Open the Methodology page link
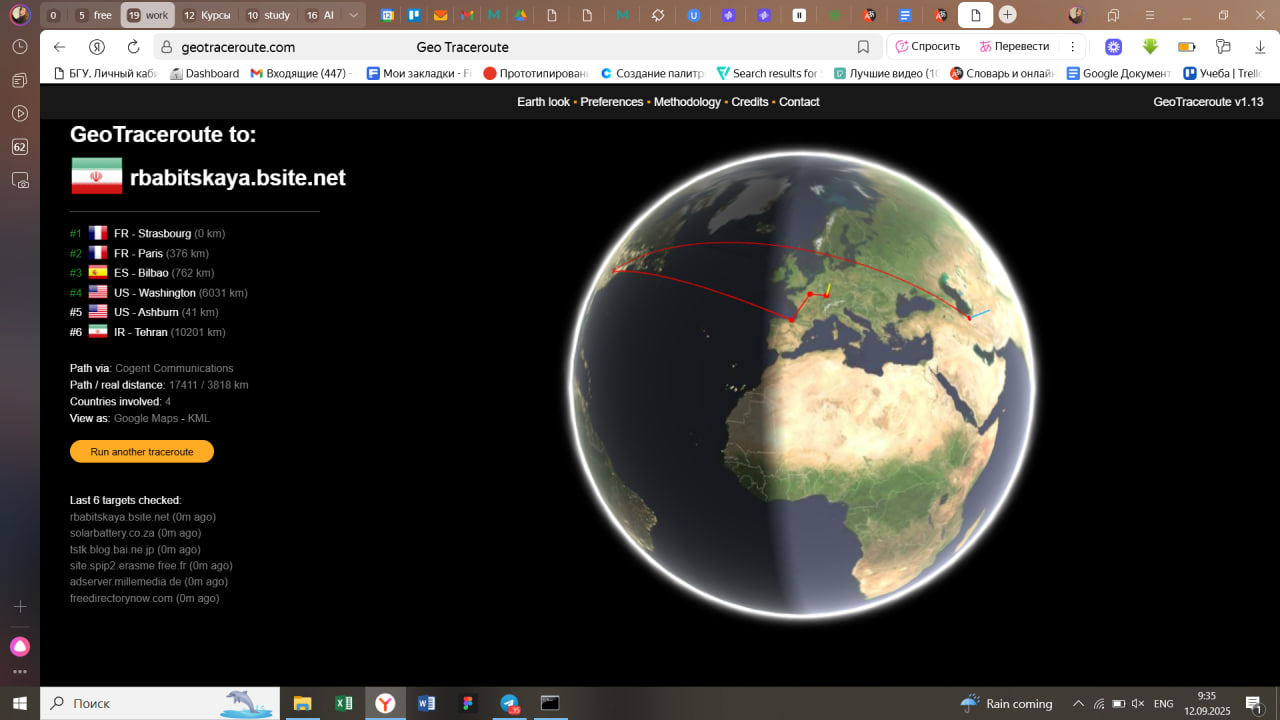The height and width of the screenshot is (720, 1280). pos(686,102)
